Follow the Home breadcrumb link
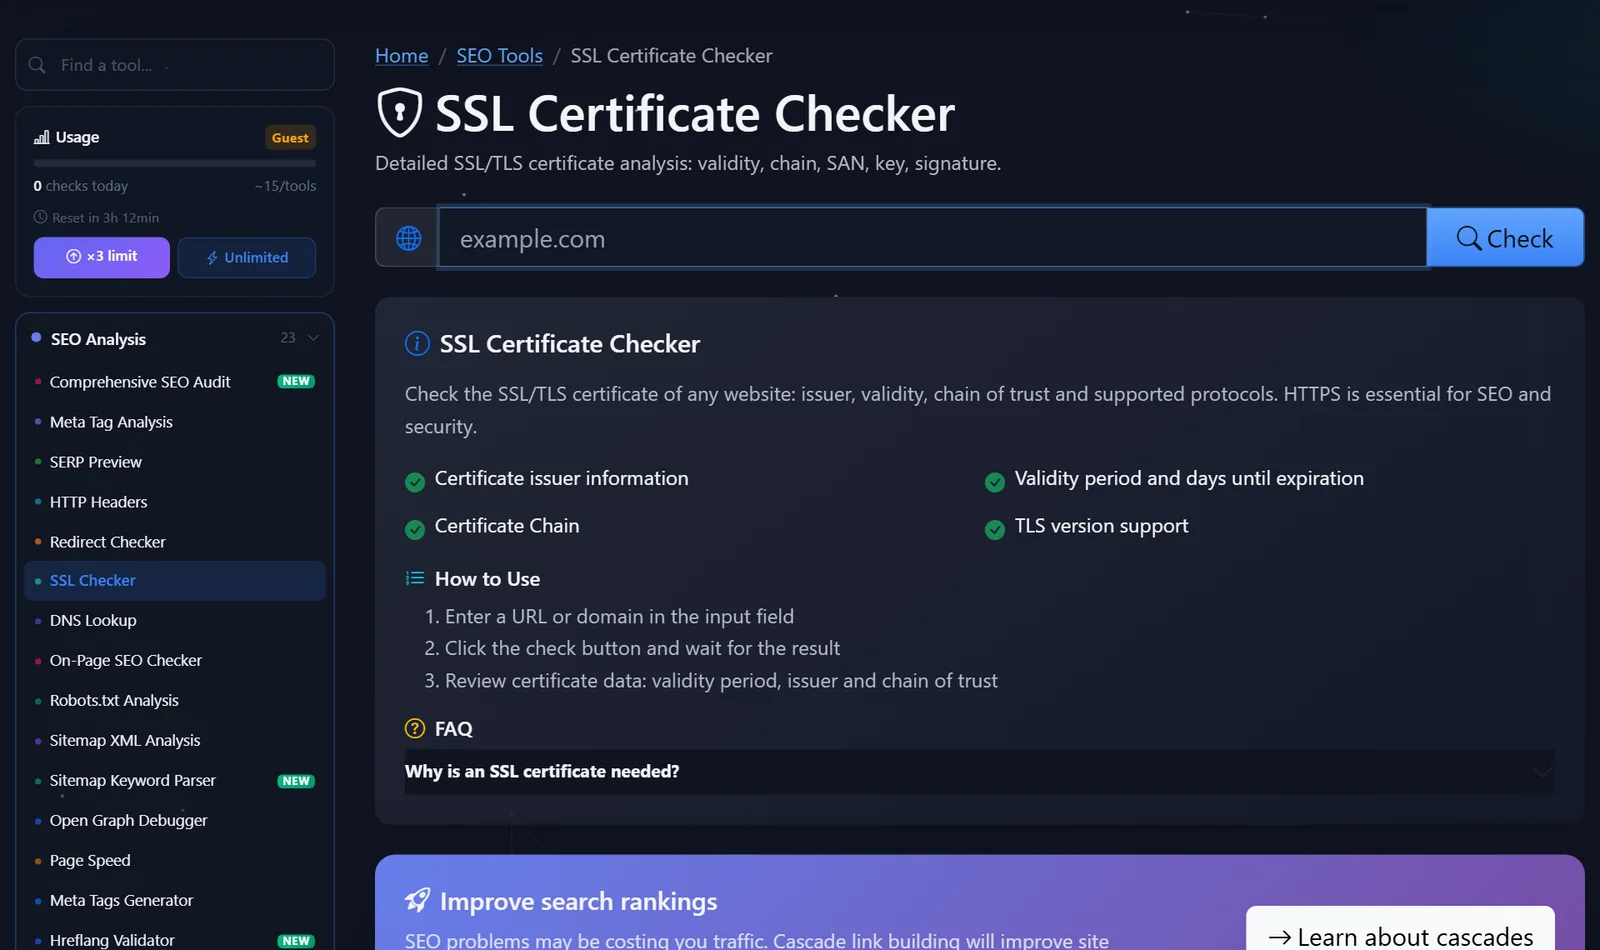 coord(402,56)
